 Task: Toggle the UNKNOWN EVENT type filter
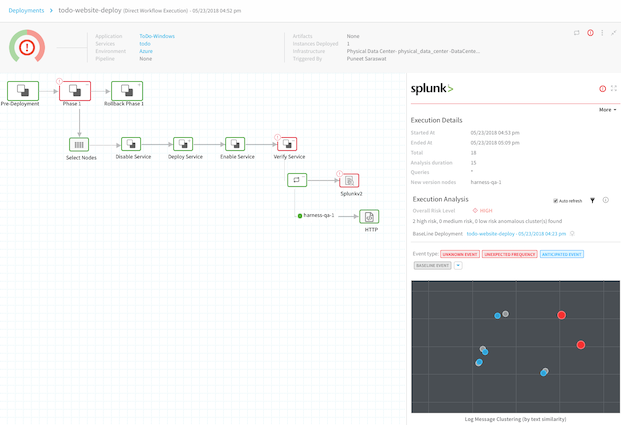460,254
